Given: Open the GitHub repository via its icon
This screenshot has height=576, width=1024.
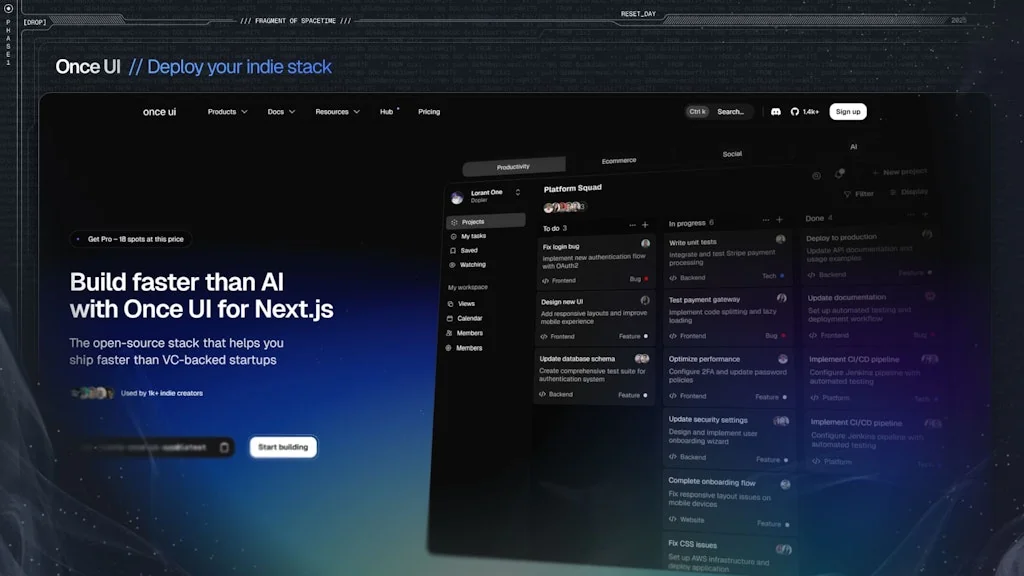Looking at the screenshot, I should (795, 111).
